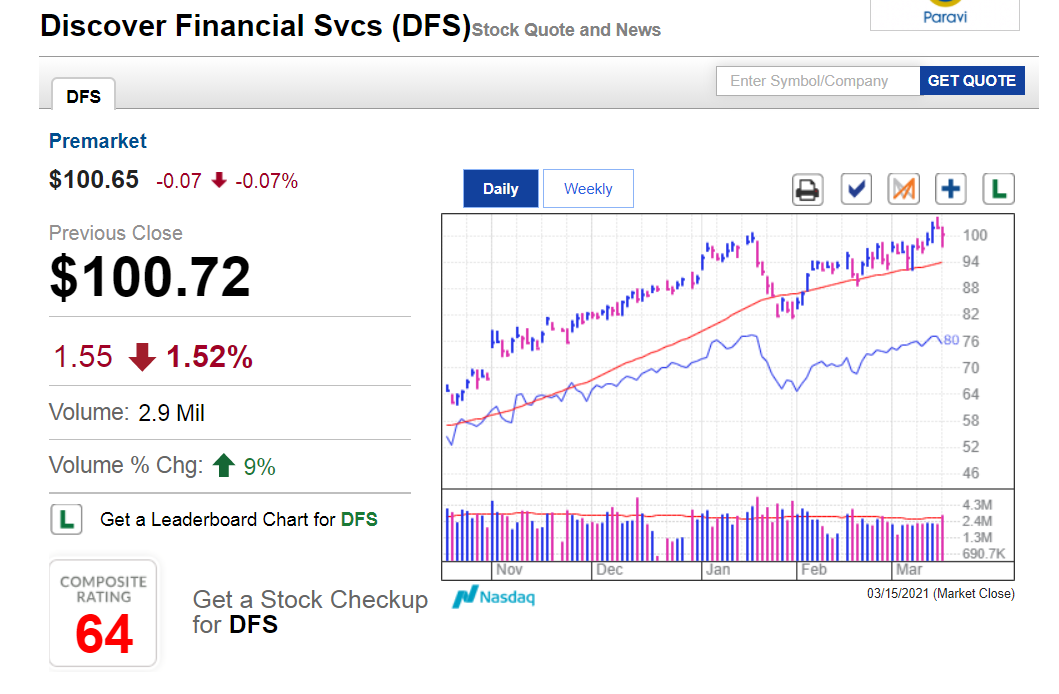Screen dimensions: 1059x694
Task: Focus the Enter Symbol/Company search field
Action: click(818, 80)
